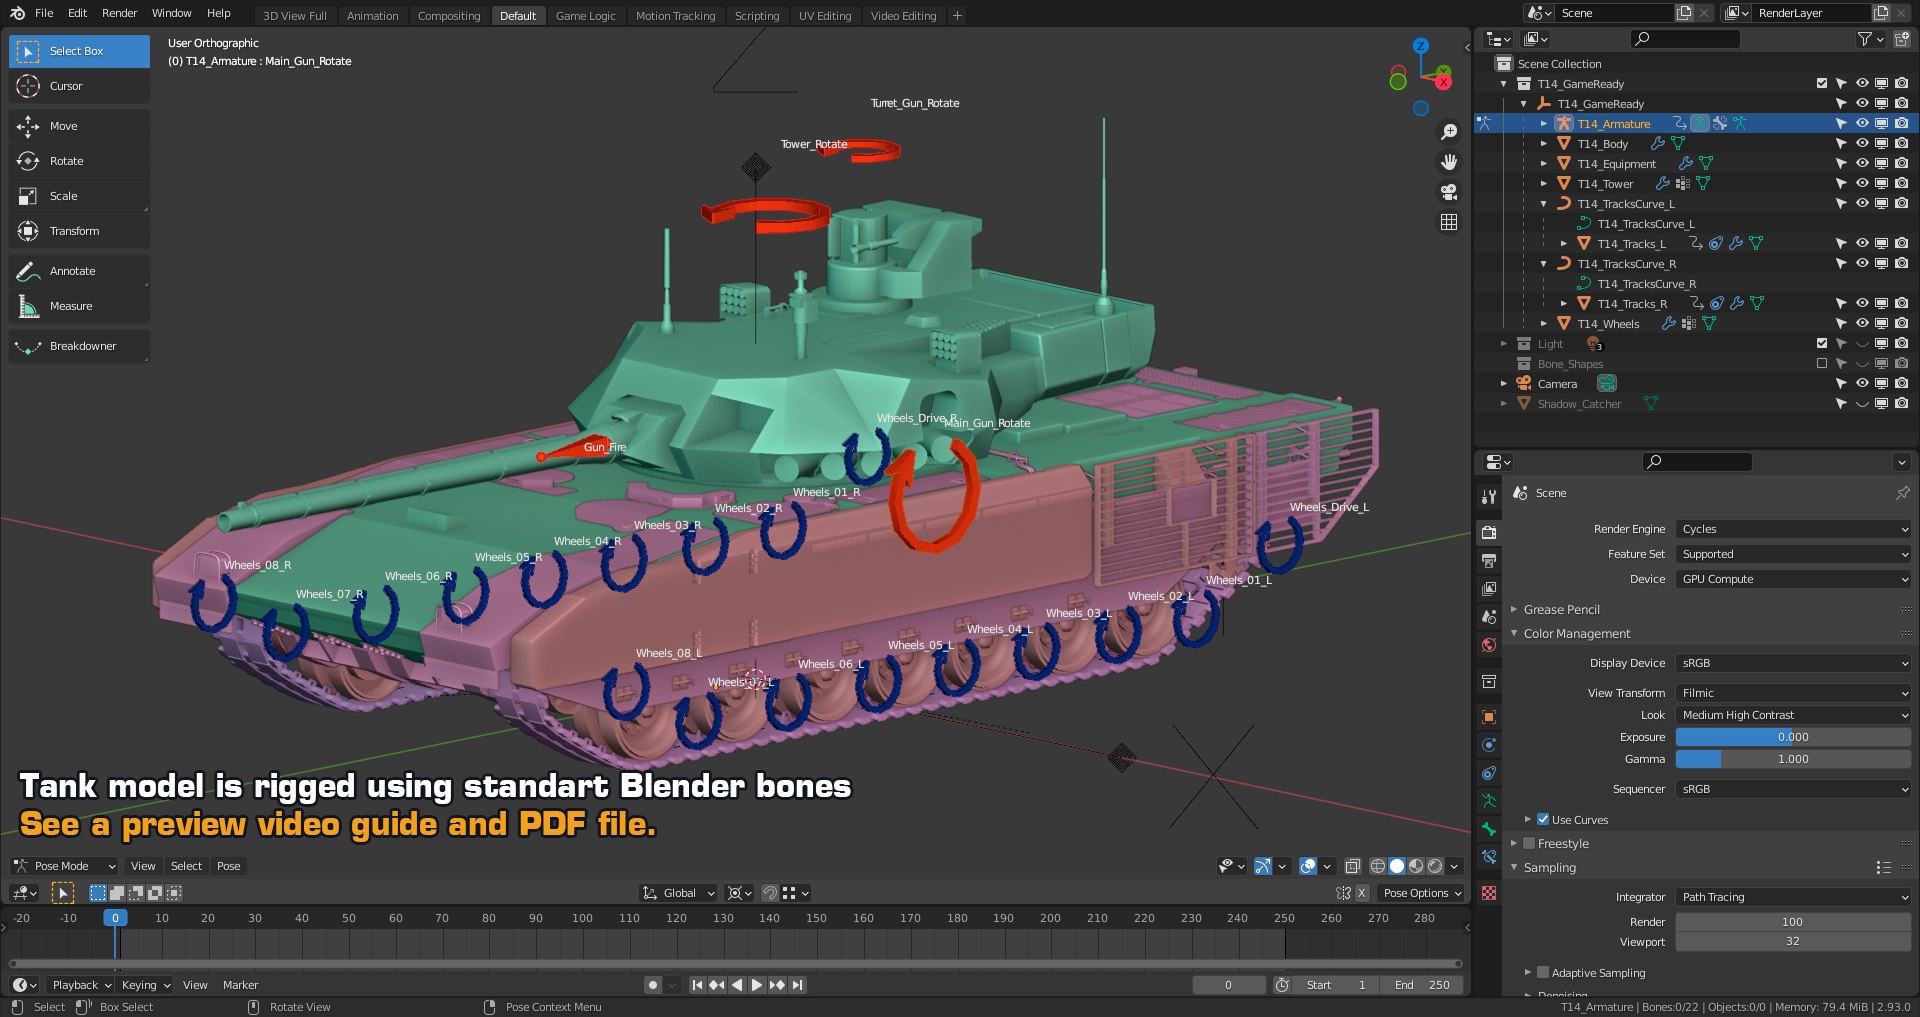1920x1017 pixels.
Task: Open Texture properties tab checker icon
Action: click(1489, 893)
